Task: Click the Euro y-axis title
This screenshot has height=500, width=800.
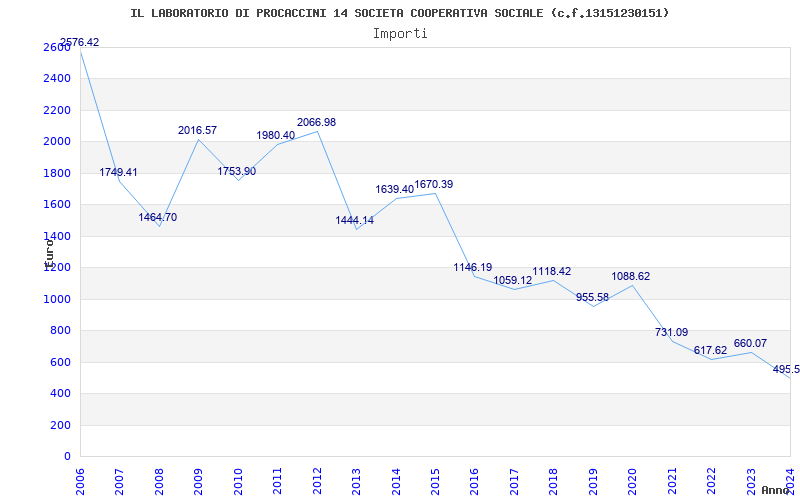Action: click(48, 251)
